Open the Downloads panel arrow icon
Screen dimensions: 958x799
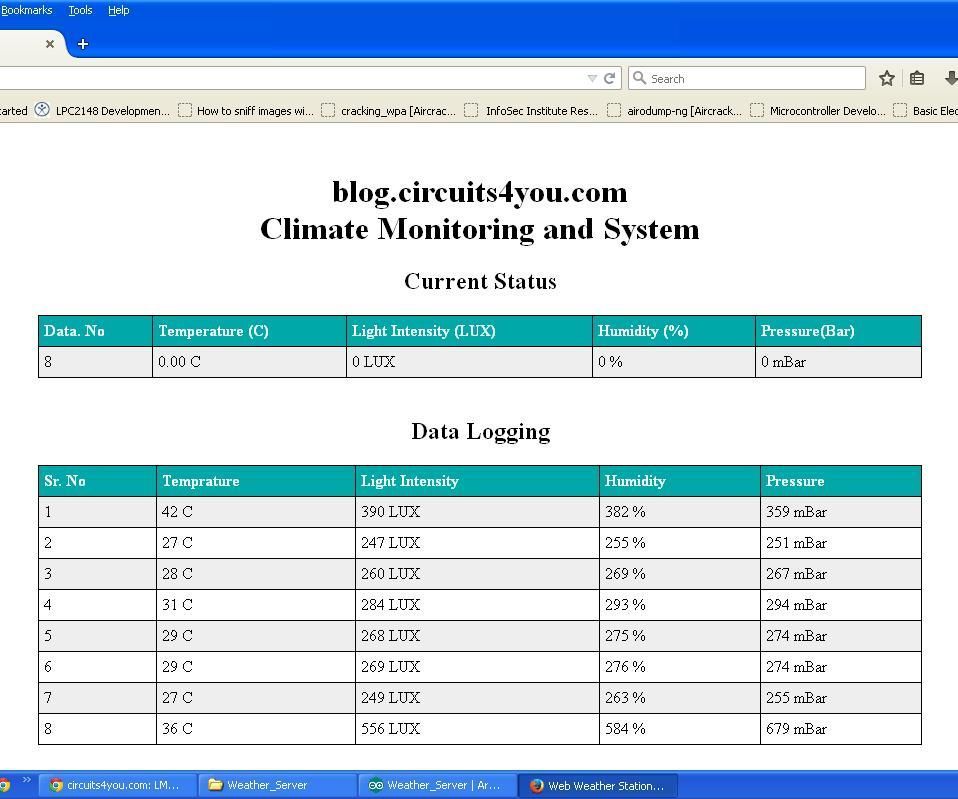[949, 77]
